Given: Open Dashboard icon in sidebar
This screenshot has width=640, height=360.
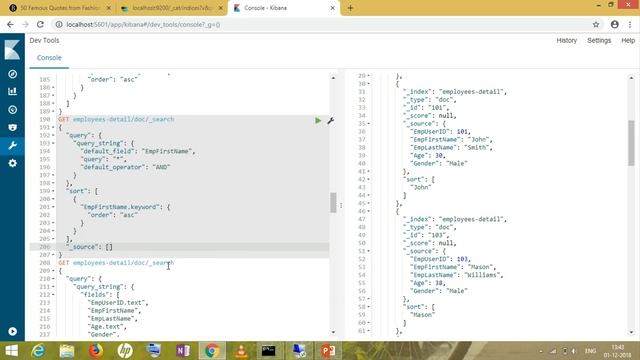Looking at the screenshot, I should click(12, 109).
